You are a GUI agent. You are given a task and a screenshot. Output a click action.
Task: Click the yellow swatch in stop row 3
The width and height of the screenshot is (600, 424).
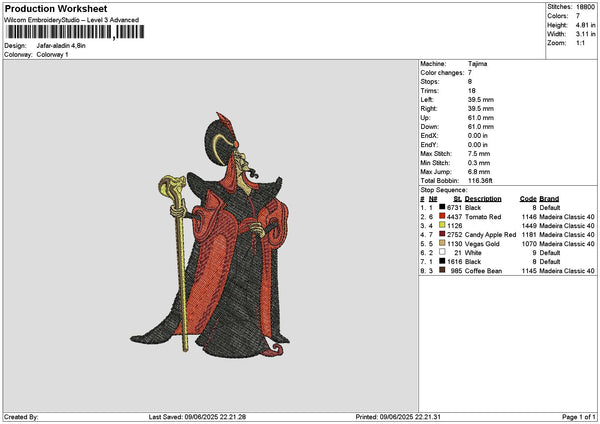442,225
